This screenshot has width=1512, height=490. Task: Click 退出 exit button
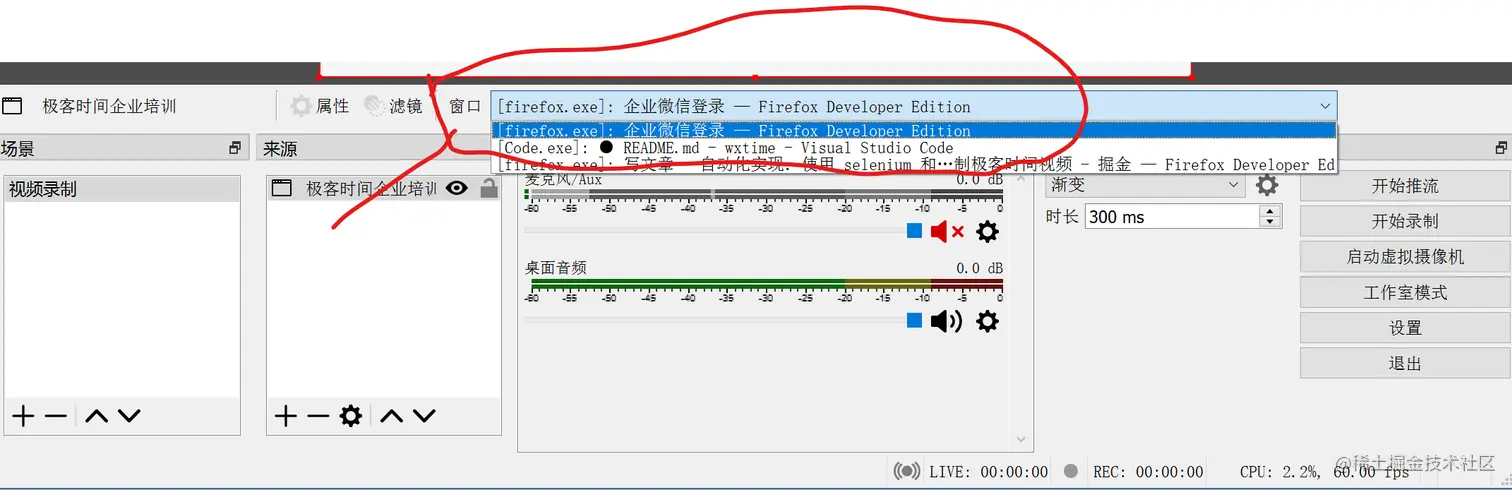point(1404,364)
